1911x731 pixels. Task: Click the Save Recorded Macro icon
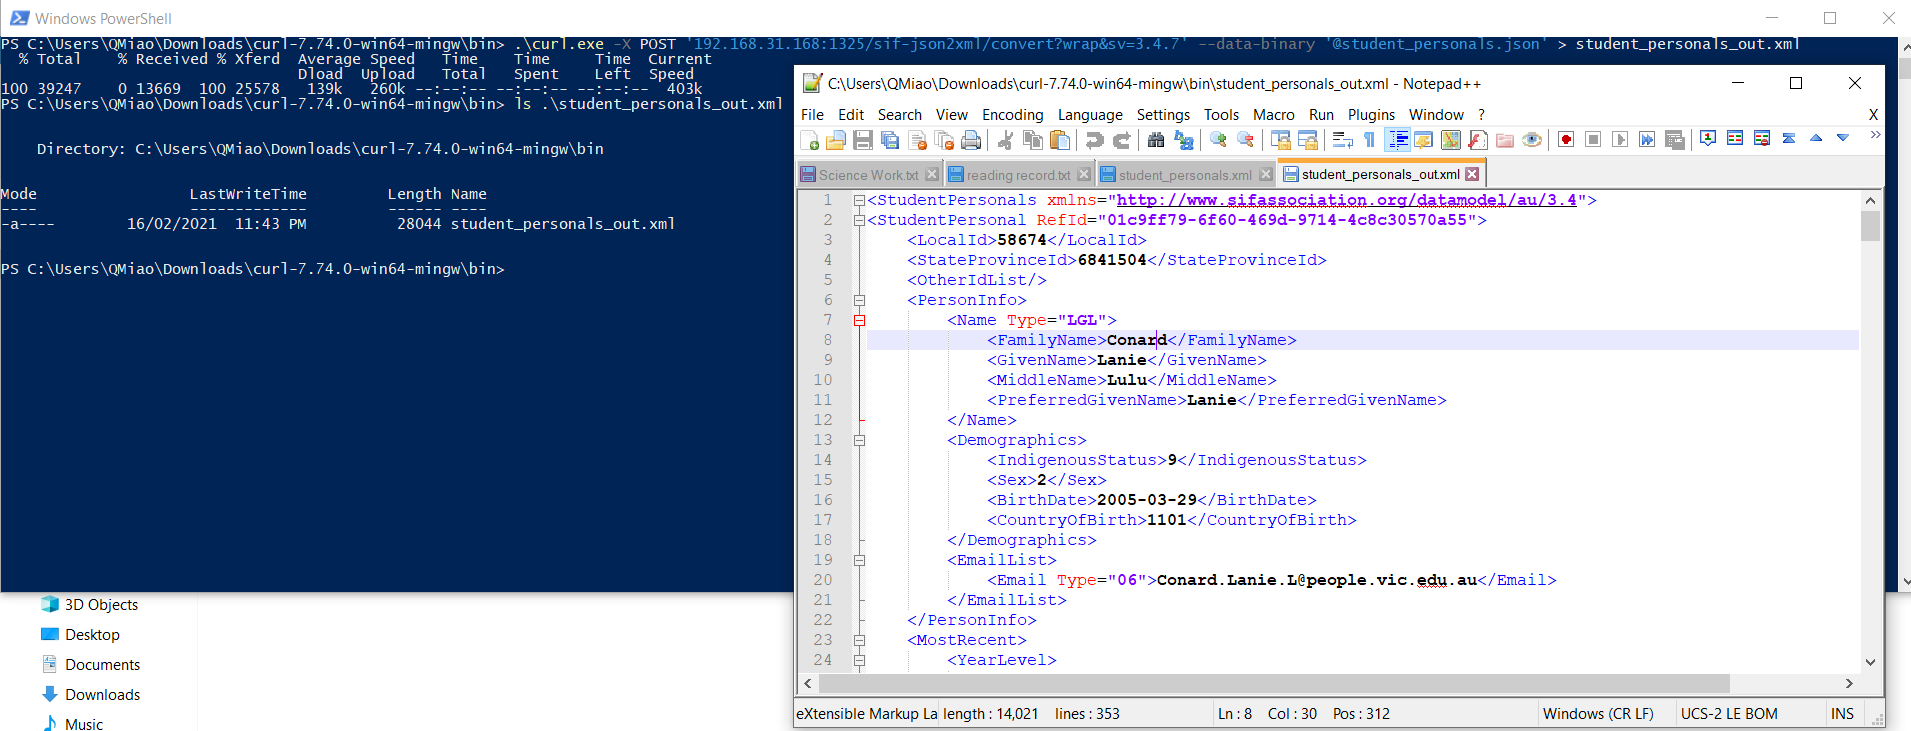coord(1675,140)
